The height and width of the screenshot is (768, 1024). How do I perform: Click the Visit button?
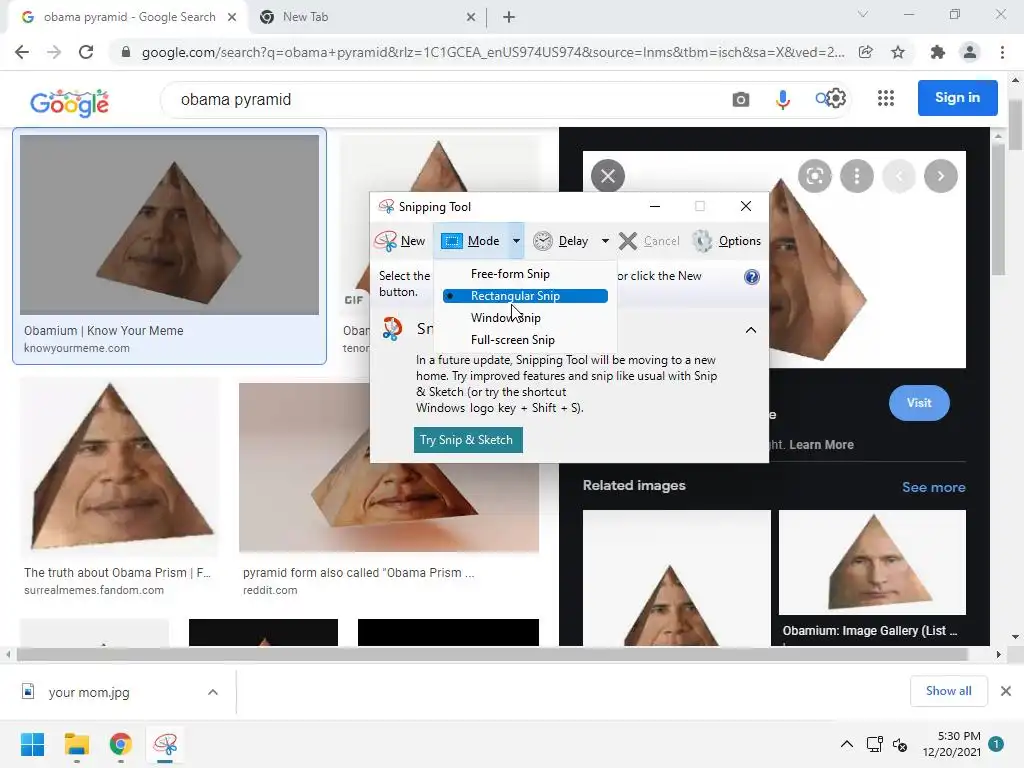pyautogui.click(x=920, y=403)
